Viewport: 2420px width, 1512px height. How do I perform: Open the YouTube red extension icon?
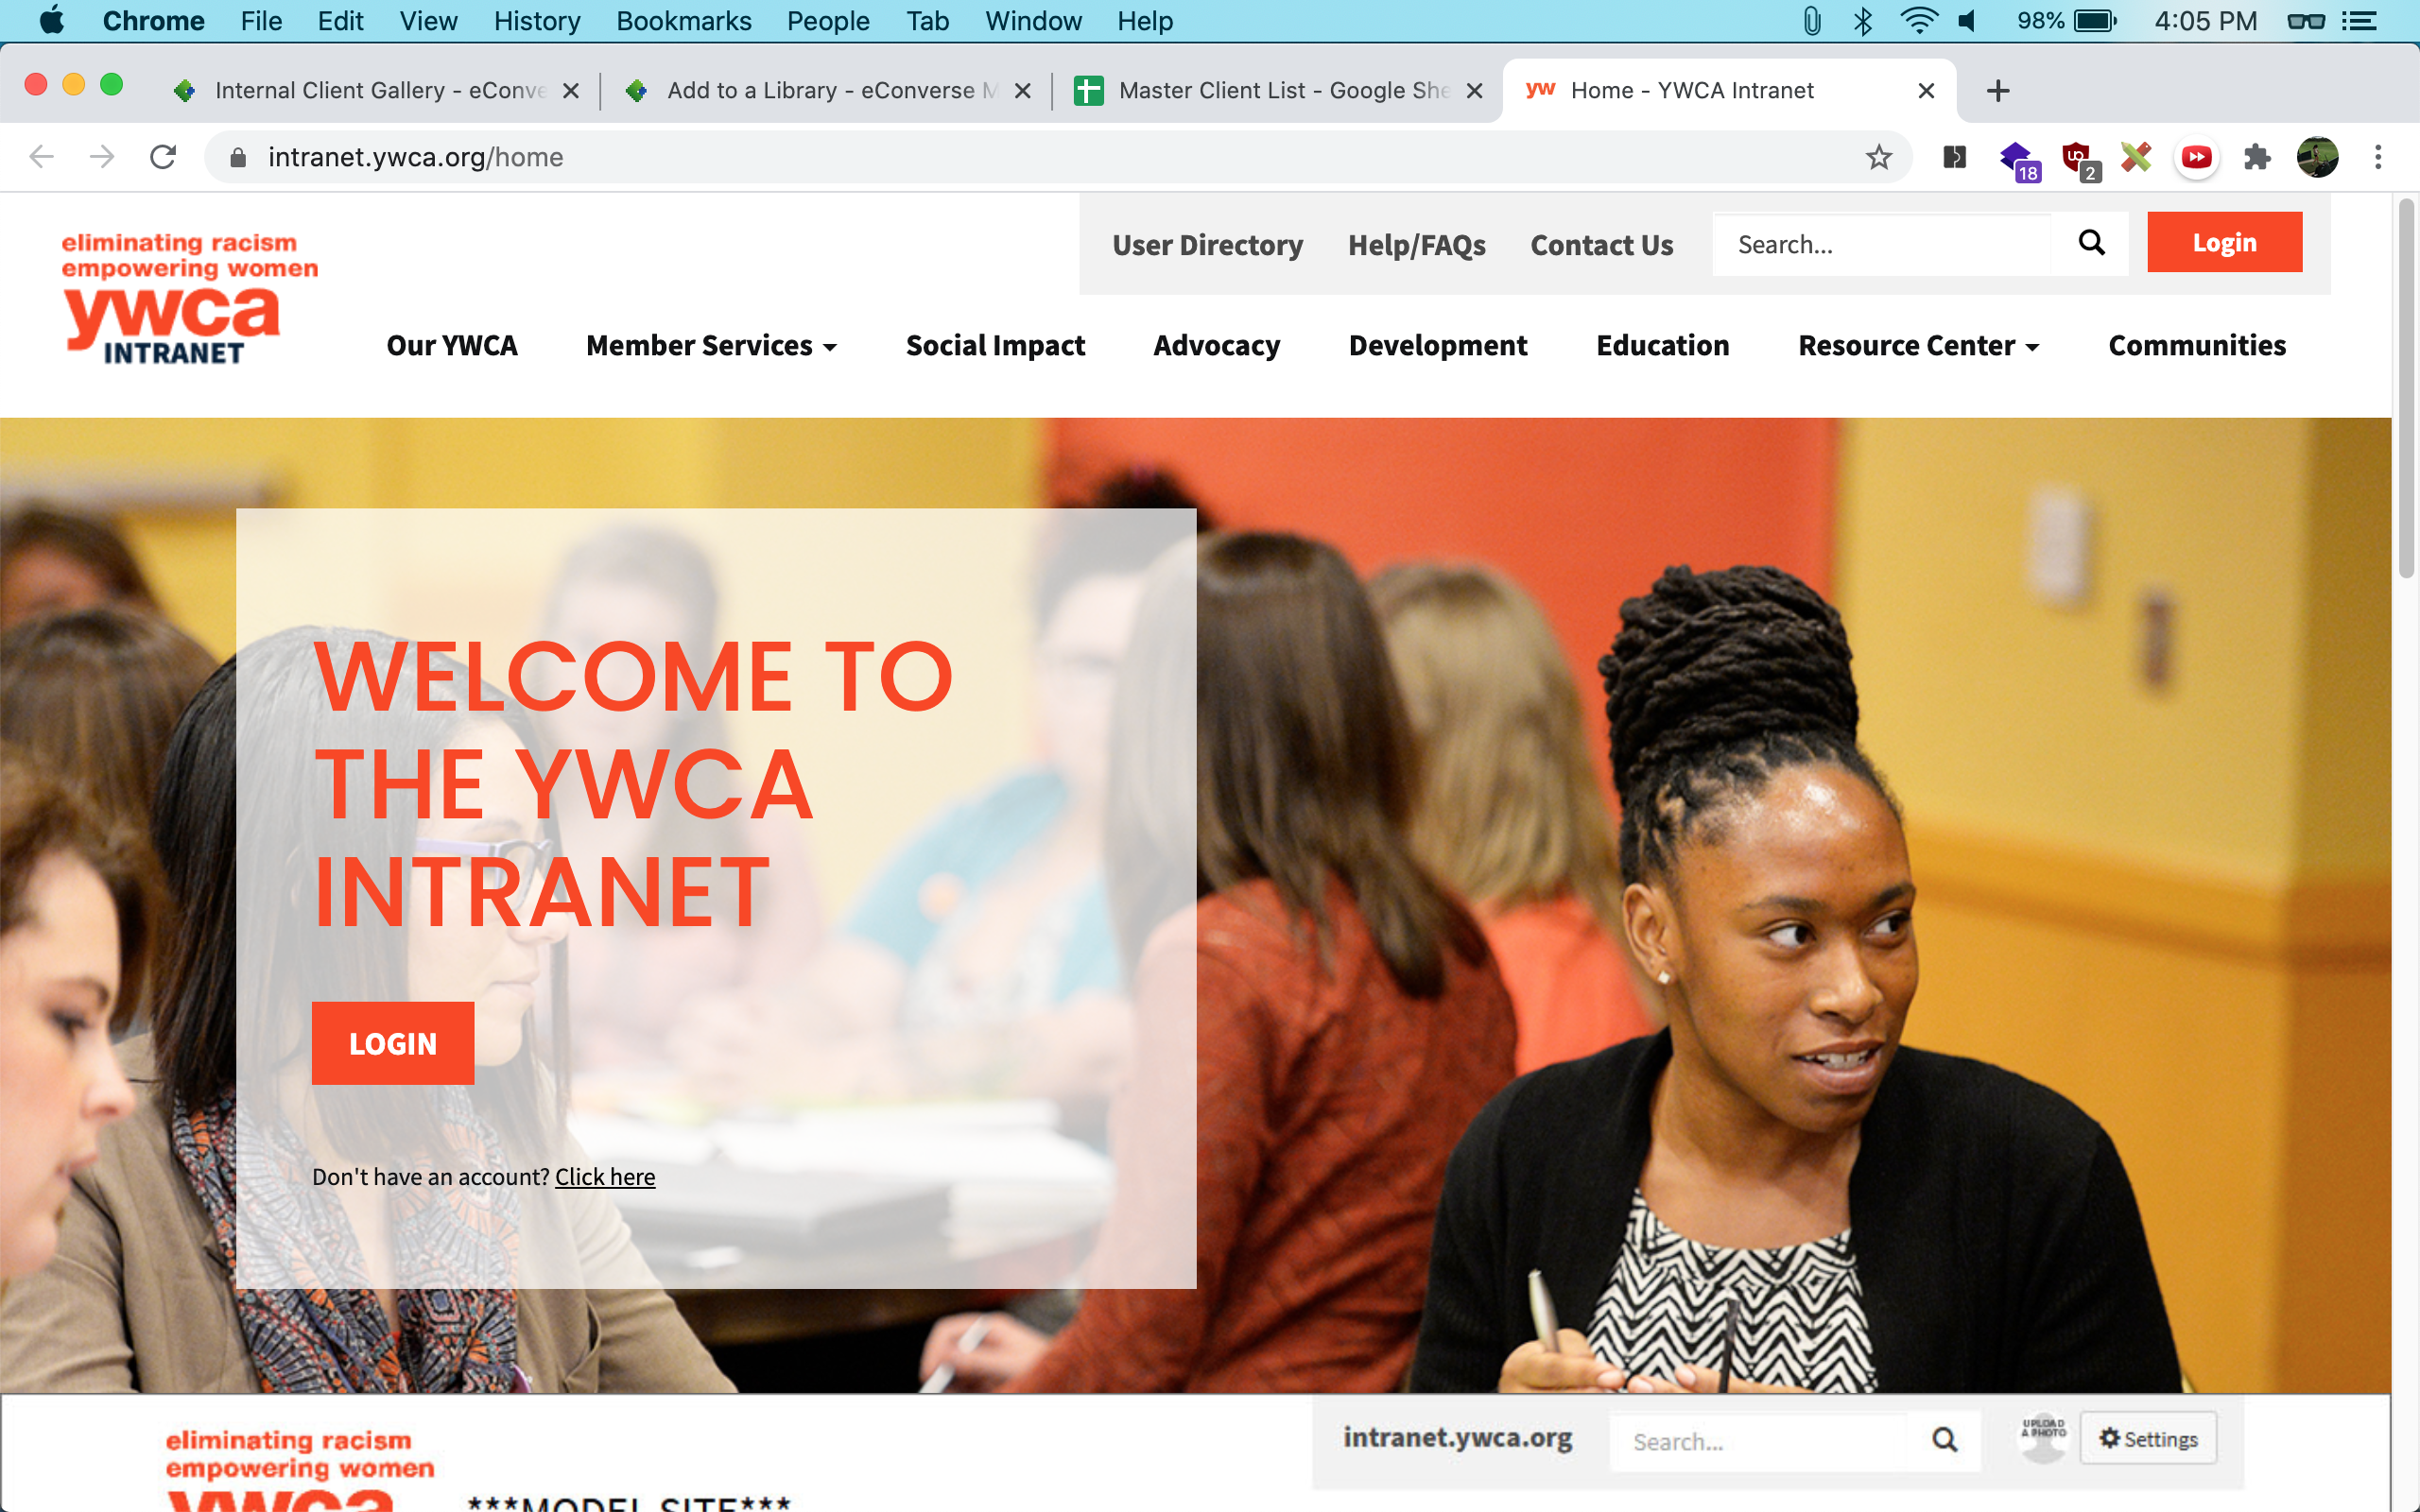2196,157
